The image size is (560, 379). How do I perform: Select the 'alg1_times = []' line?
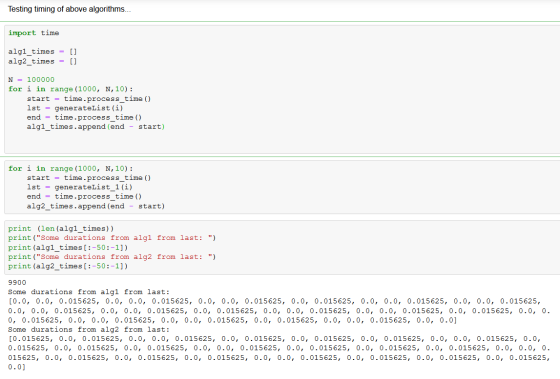(x=42, y=51)
